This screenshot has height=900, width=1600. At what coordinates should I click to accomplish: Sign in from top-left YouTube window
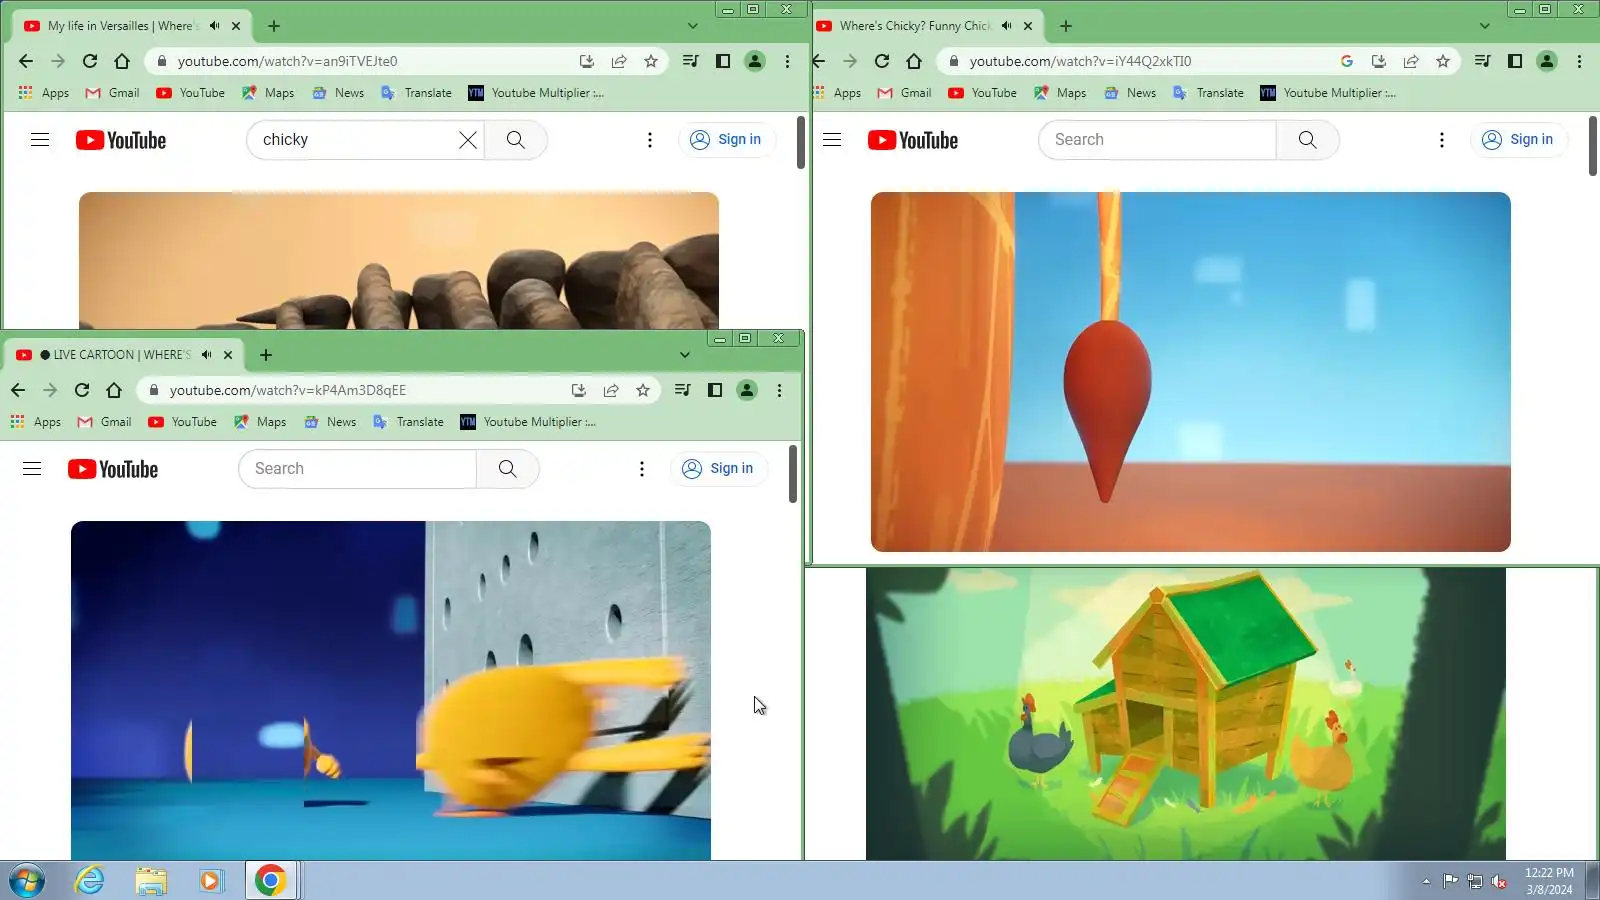[727, 140]
